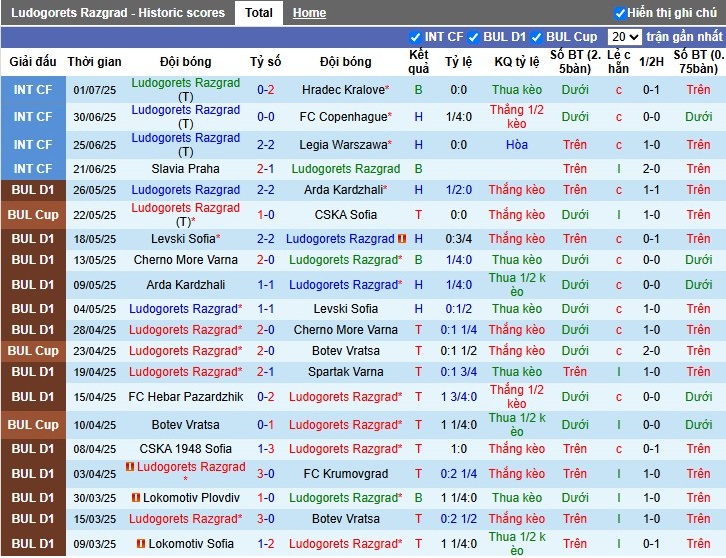Image resolution: width=726 pixels, height=558 pixels.
Task: Click FC Krumovgrad team name
Action: pos(345,473)
